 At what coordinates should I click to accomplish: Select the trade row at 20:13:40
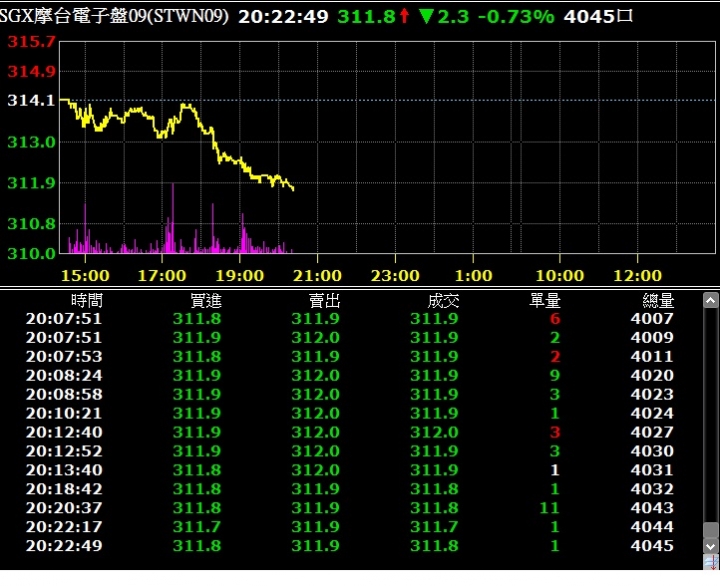[x=350, y=470]
